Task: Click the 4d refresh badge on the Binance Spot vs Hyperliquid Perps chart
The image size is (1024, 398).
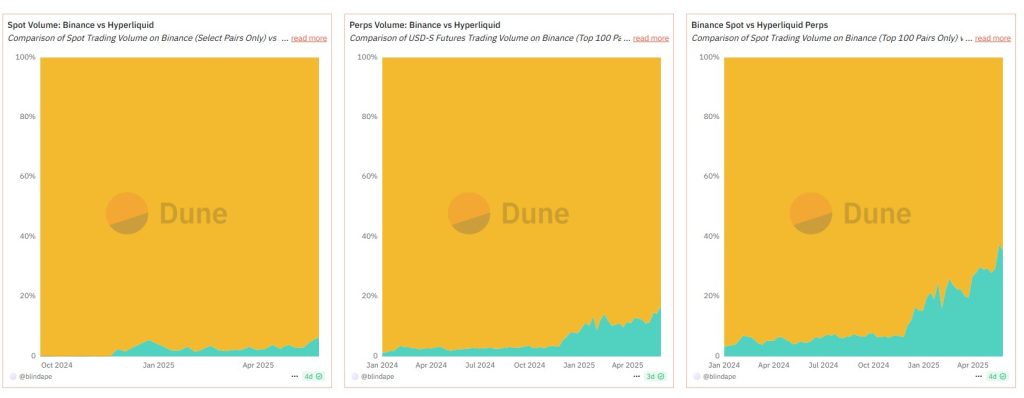Action: [995, 376]
